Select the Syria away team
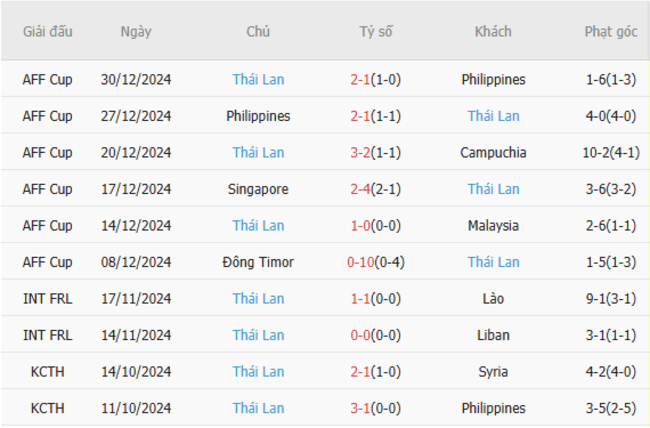The width and height of the screenshot is (650, 428). 493,372
